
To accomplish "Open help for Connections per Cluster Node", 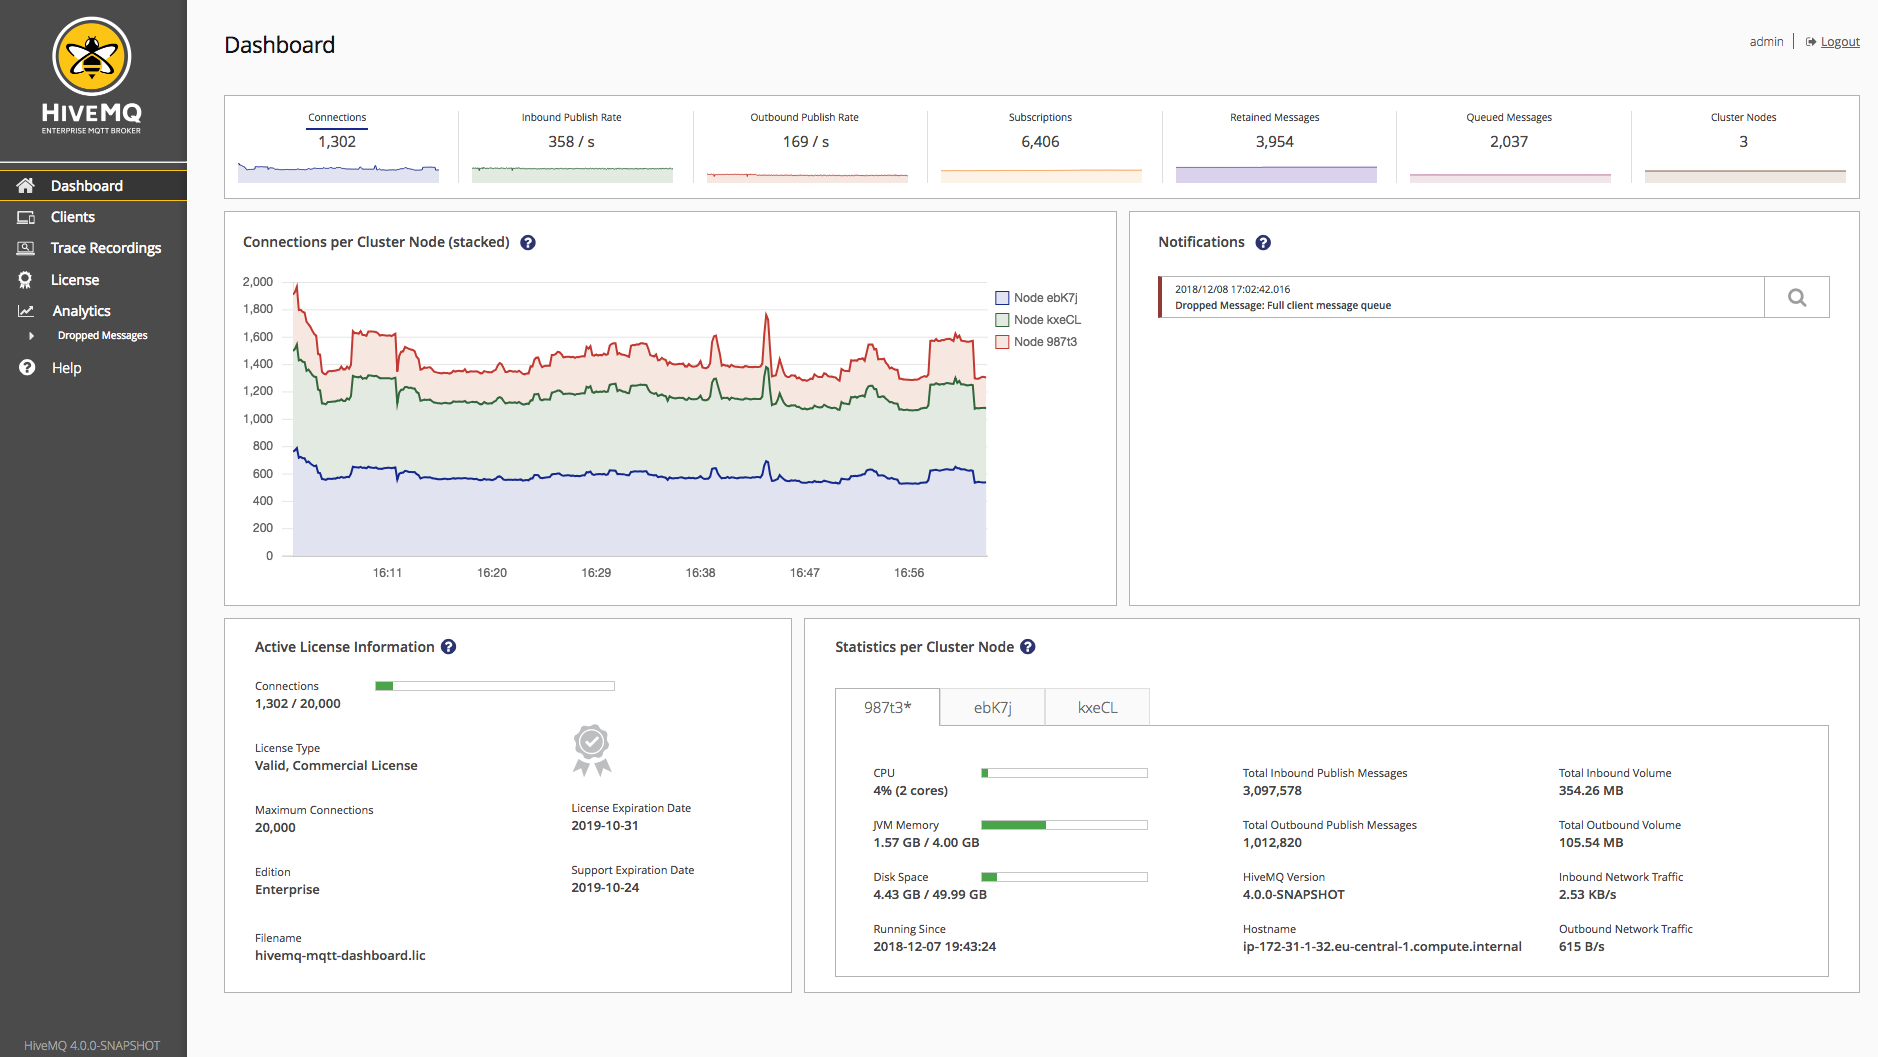I will point(528,243).
